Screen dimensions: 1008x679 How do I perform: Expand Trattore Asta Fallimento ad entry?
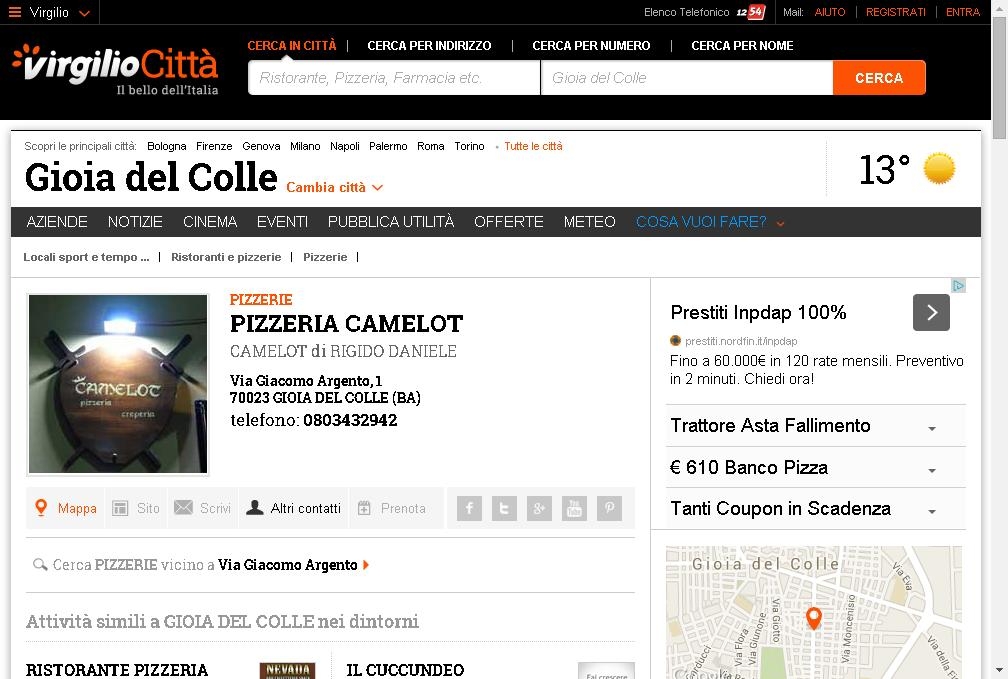(815, 426)
